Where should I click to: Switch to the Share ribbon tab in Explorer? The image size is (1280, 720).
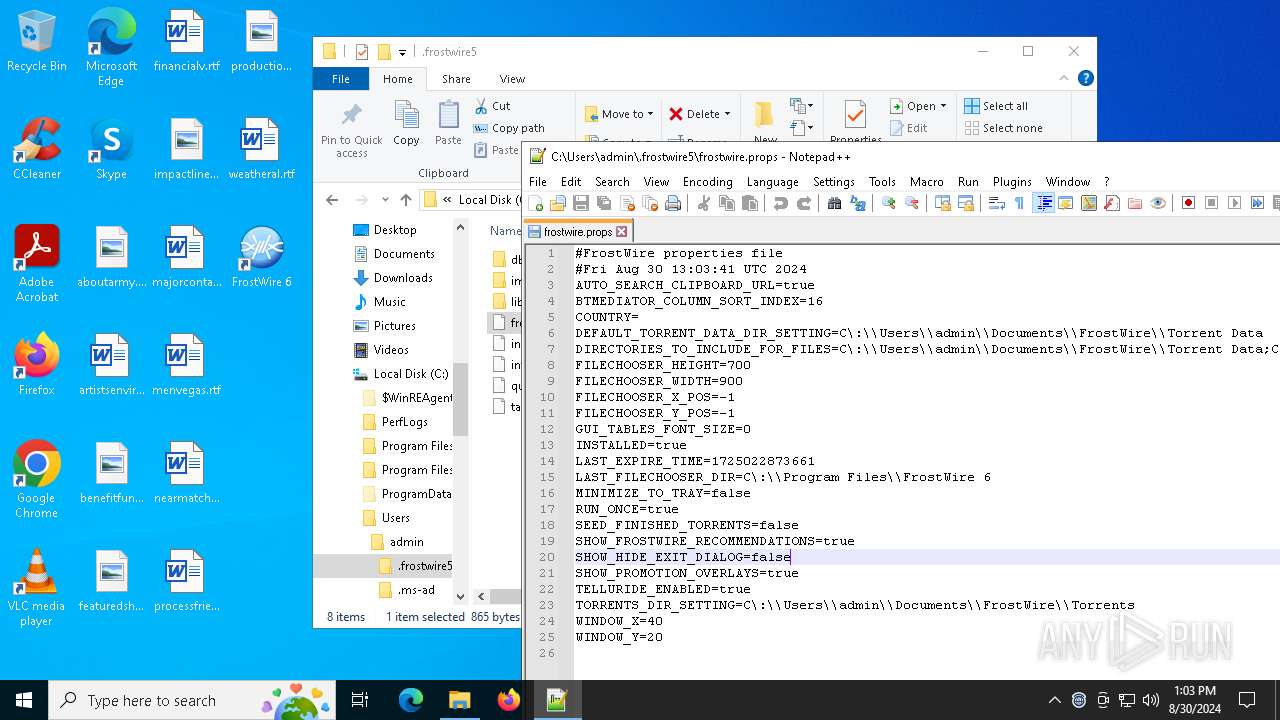[x=456, y=79]
